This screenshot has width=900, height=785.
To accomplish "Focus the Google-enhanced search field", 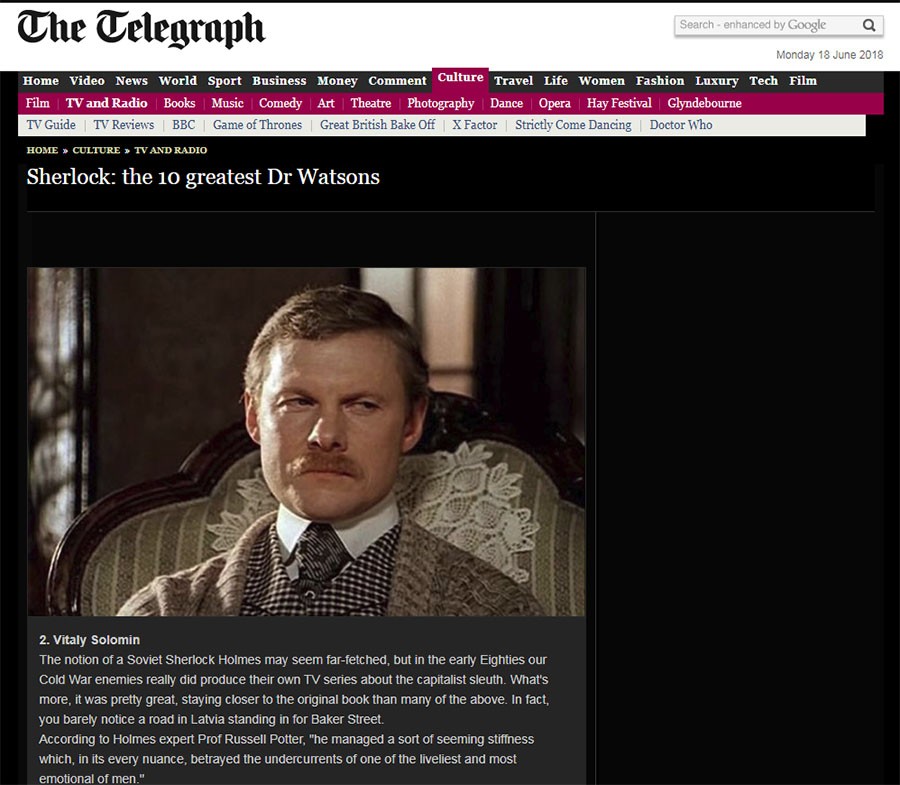I will (767, 25).
